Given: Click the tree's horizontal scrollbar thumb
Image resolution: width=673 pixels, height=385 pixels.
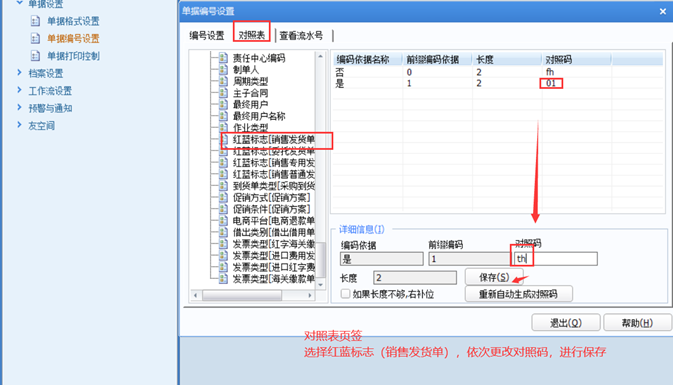Looking at the screenshot, I should [242, 295].
